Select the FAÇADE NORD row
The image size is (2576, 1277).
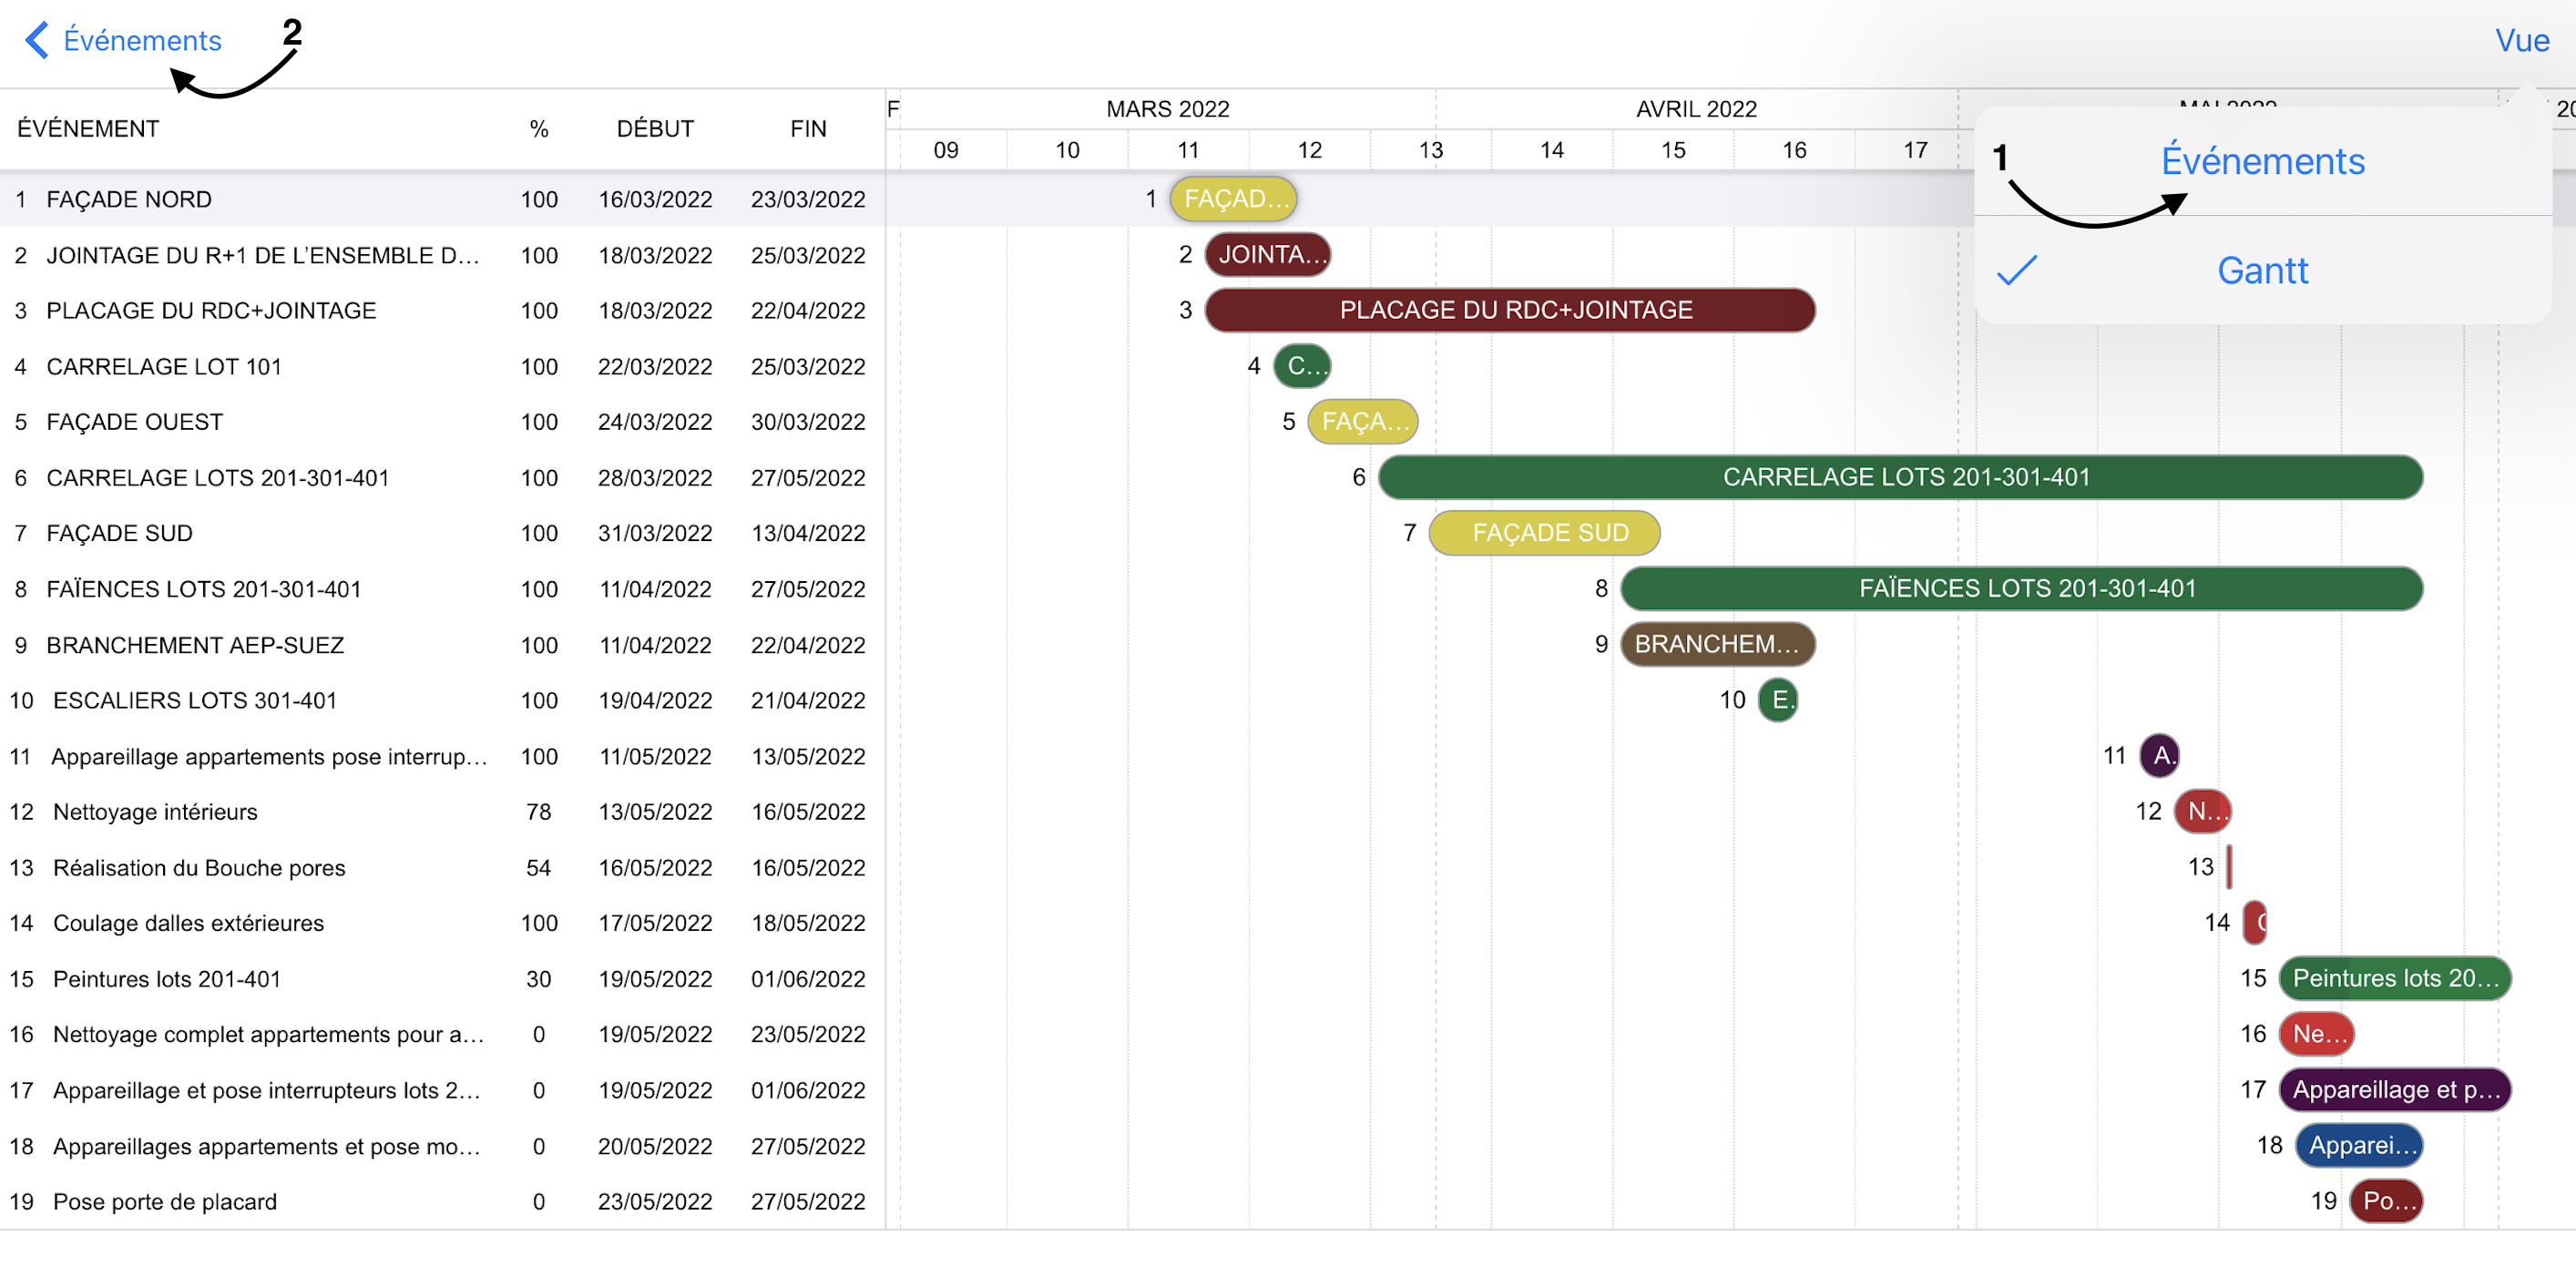130,199
